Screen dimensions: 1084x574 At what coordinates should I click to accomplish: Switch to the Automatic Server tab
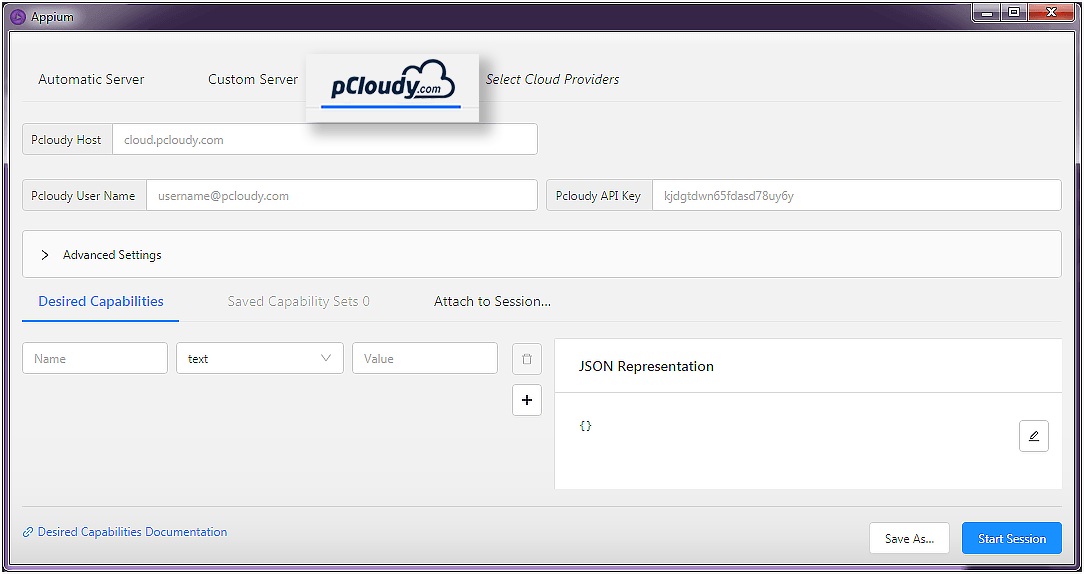[x=91, y=80]
